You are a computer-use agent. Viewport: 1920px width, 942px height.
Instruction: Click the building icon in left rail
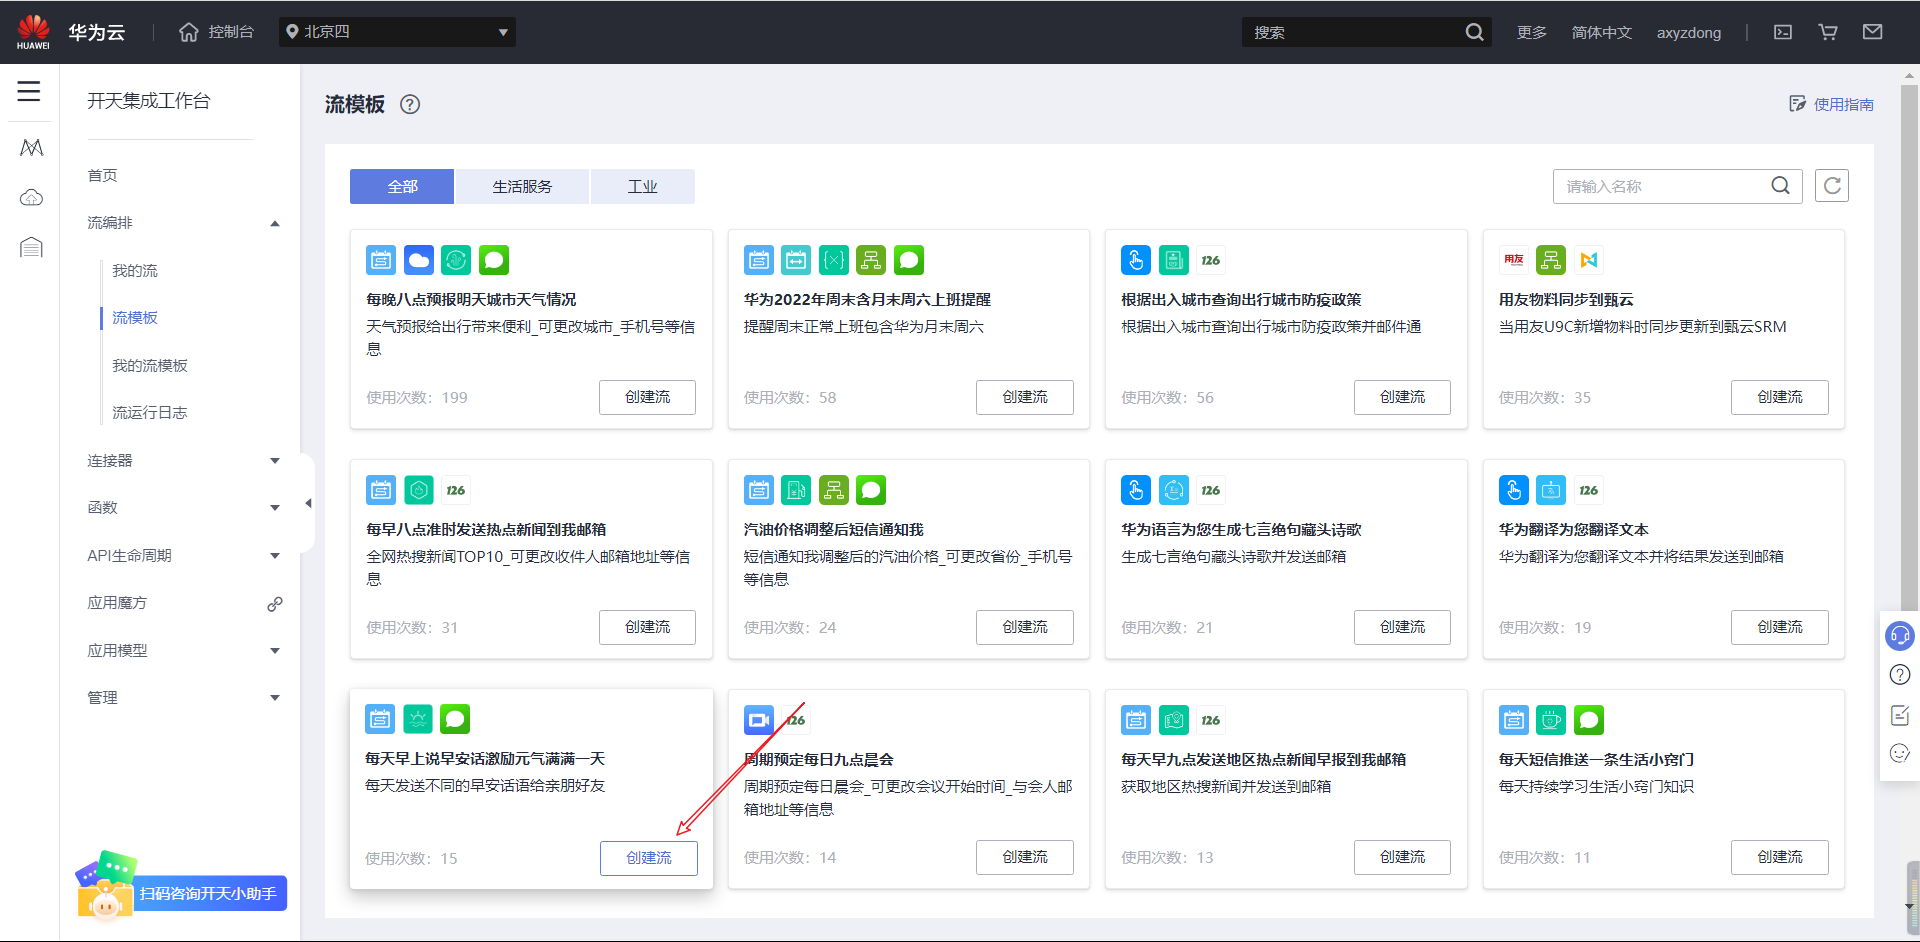coord(32,247)
